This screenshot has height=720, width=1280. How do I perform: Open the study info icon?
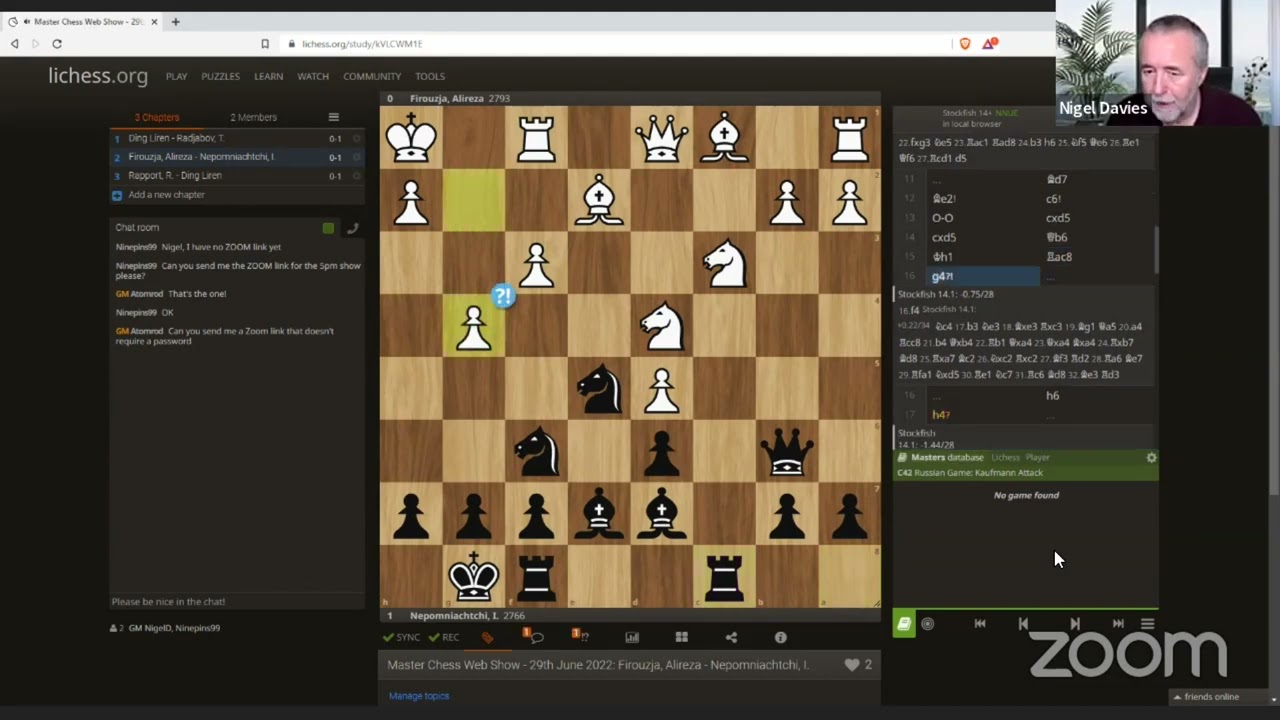(x=780, y=637)
